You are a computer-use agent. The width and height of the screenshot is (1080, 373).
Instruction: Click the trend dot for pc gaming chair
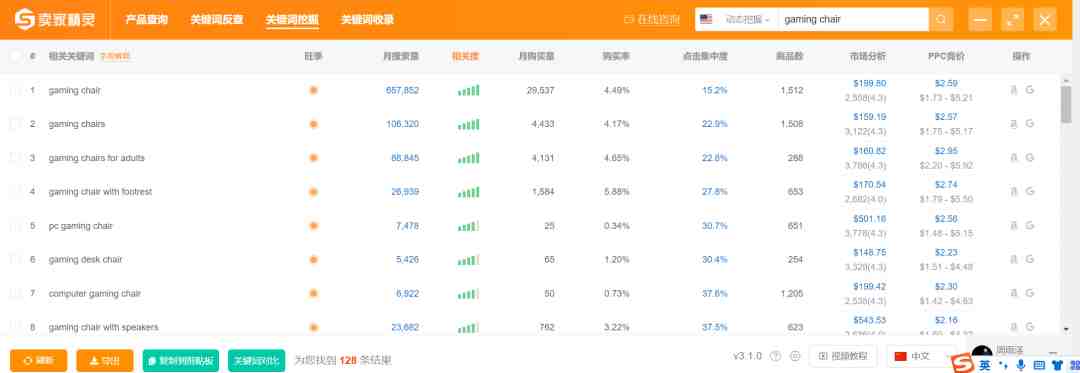[x=313, y=226]
